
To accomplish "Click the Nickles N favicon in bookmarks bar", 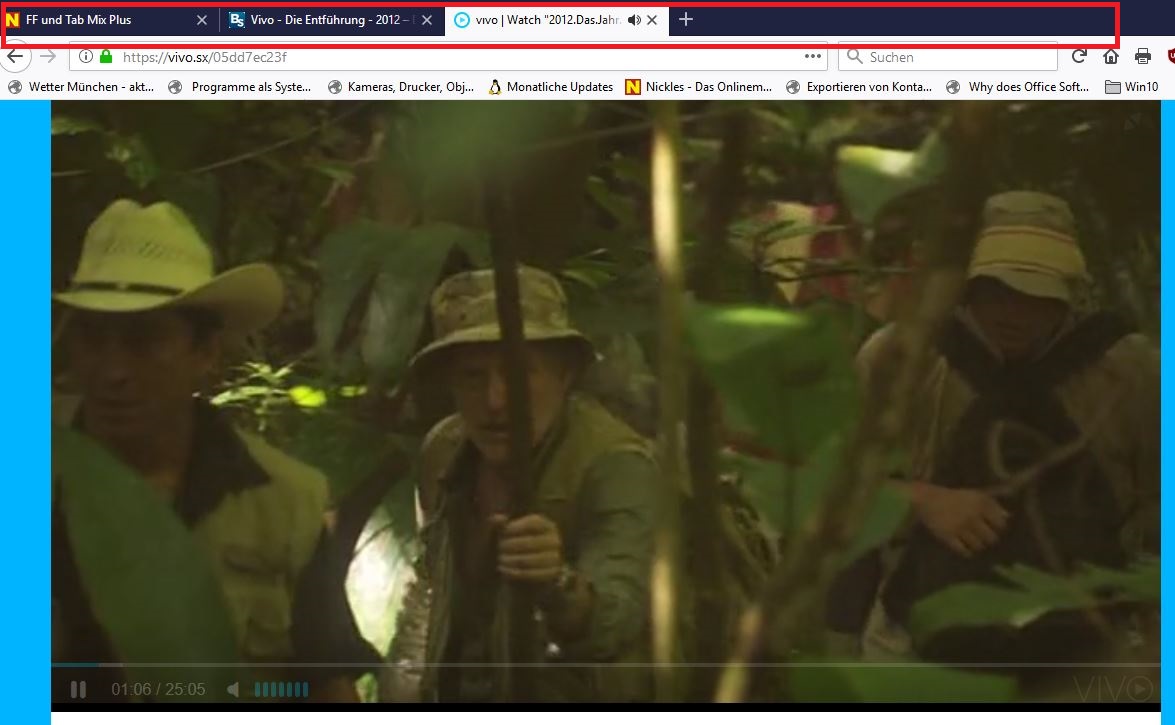I will pyautogui.click(x=632, y=87).
